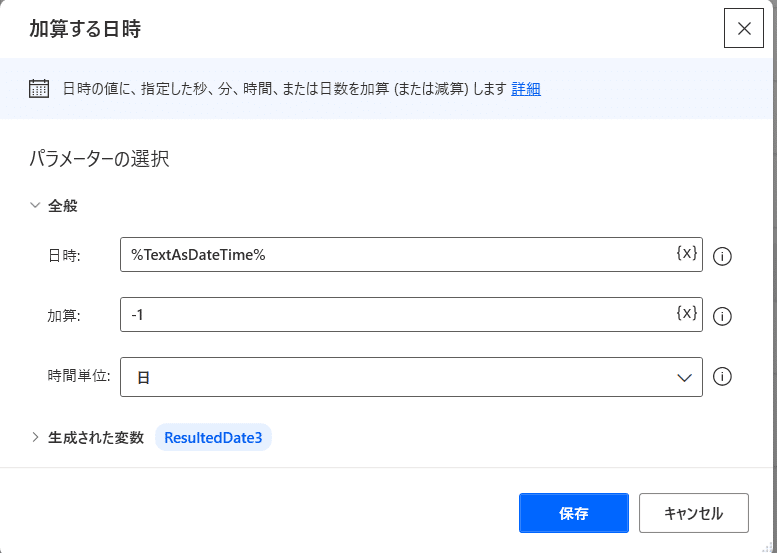
Task: Click the 生成された変数 label text
Action: tap(96, 438)
